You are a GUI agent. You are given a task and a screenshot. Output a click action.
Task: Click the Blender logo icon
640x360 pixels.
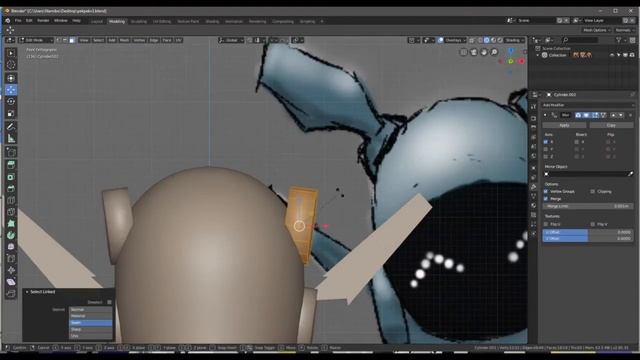(x=7, y=20)
